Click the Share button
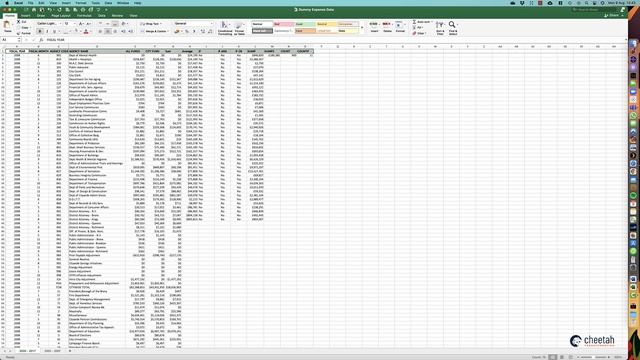 [612, 16]
